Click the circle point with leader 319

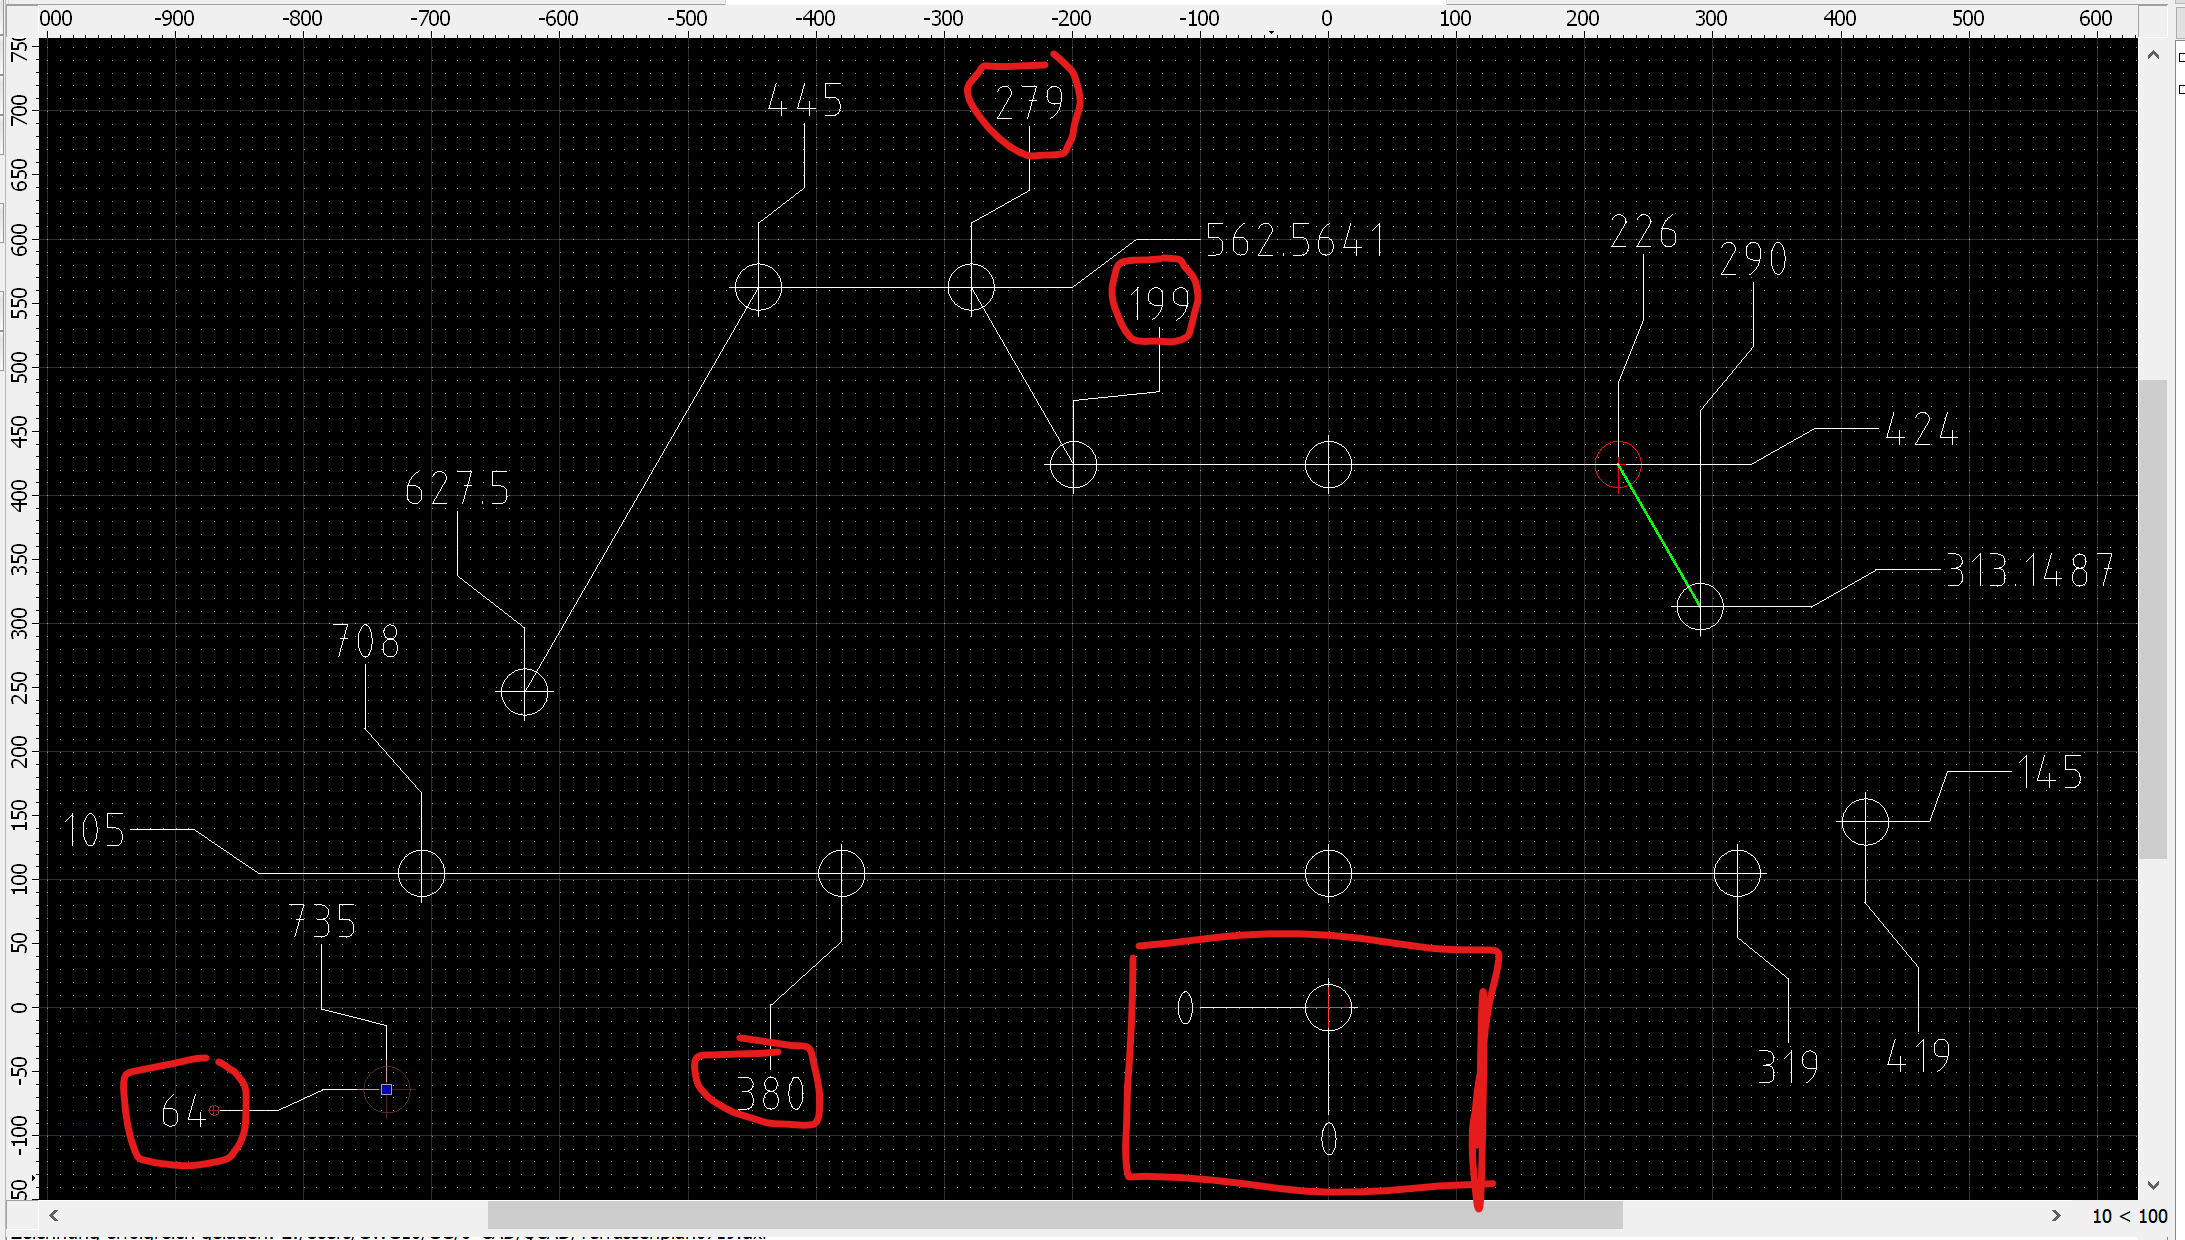(1737, 873)
